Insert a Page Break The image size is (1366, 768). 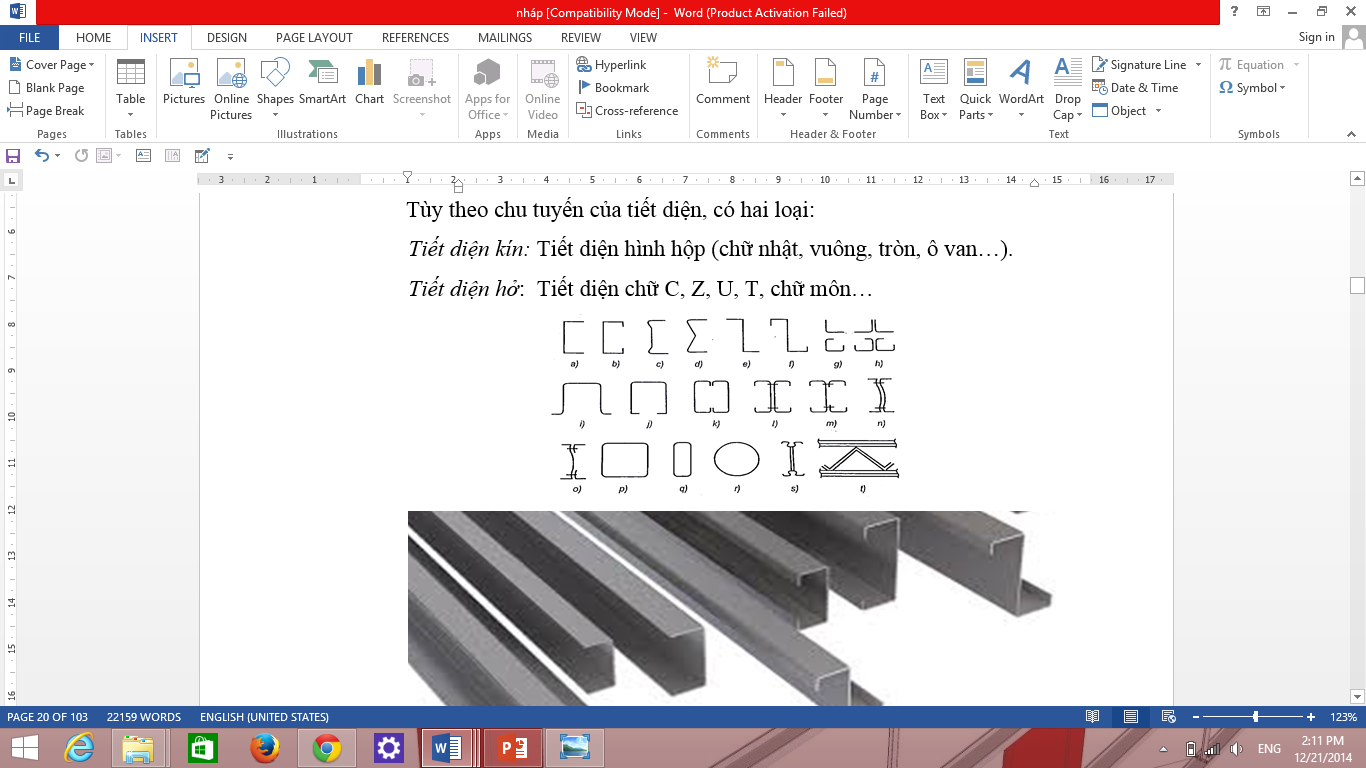(x=46, y=111)
